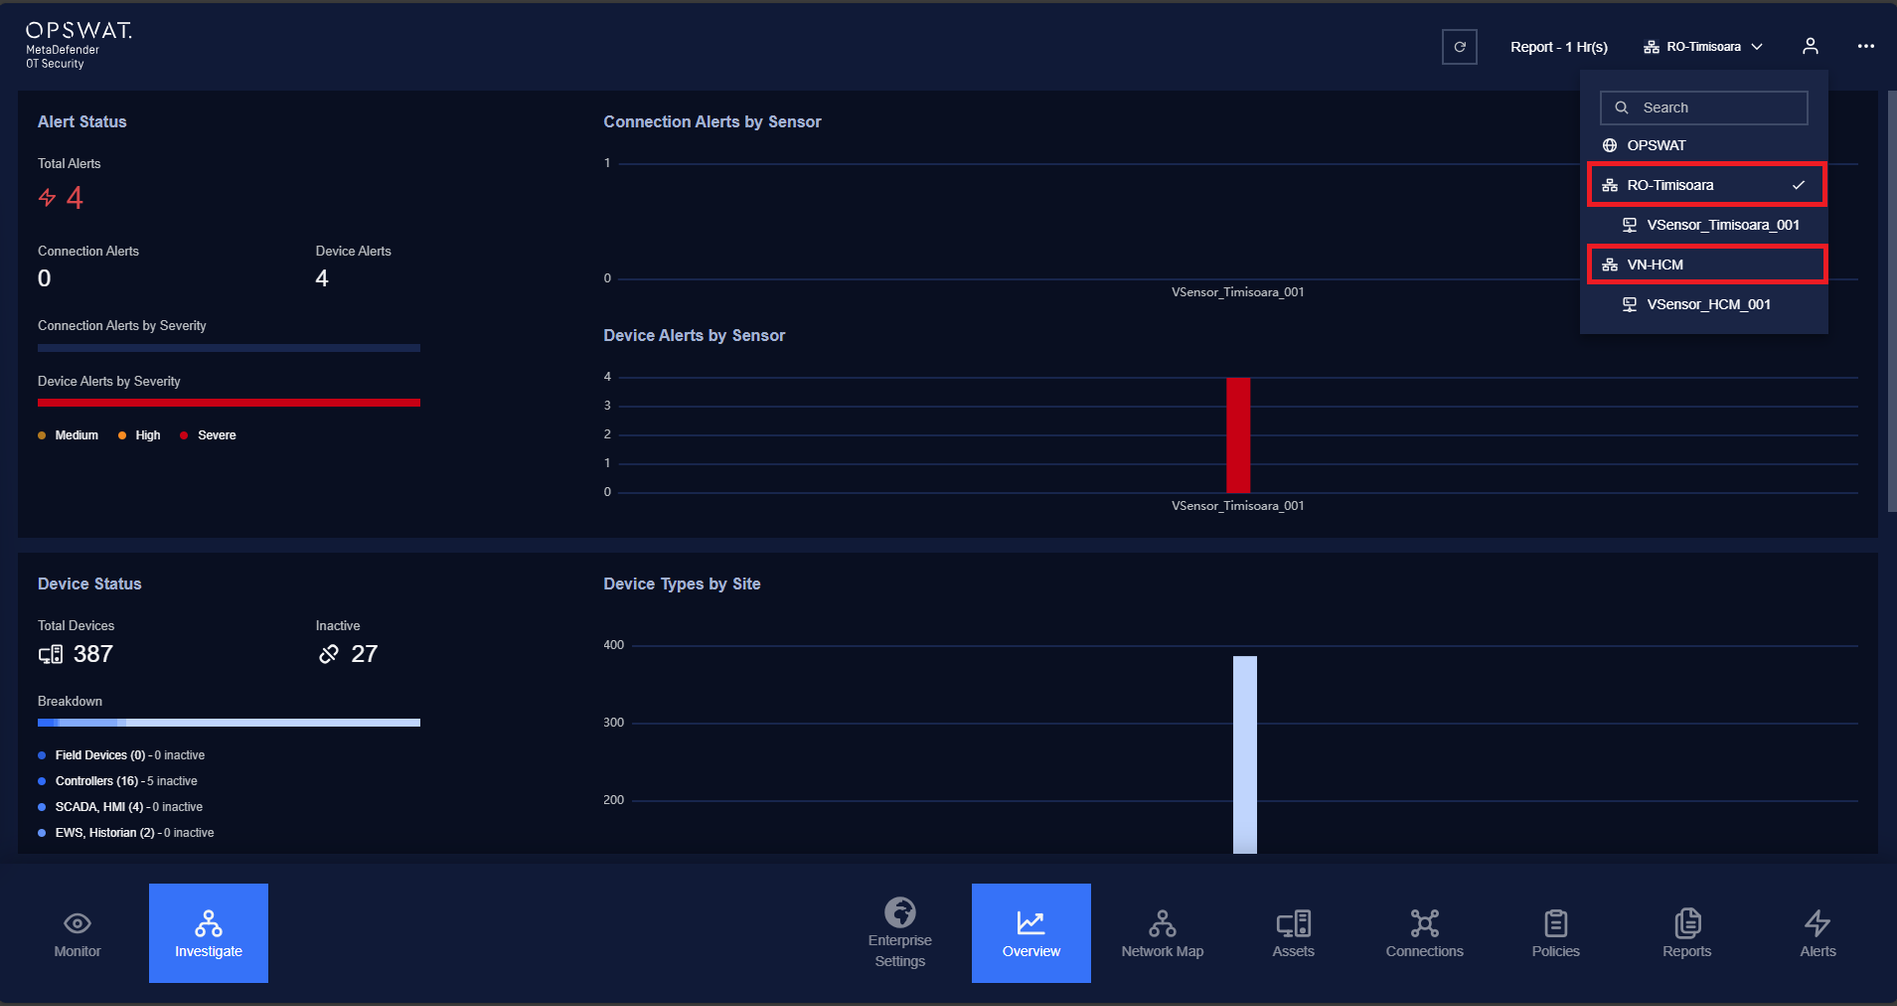This screenshot has width=1897, height=1006.
Task: Toggle the Severe severity legend item
Action: point(208,436)
